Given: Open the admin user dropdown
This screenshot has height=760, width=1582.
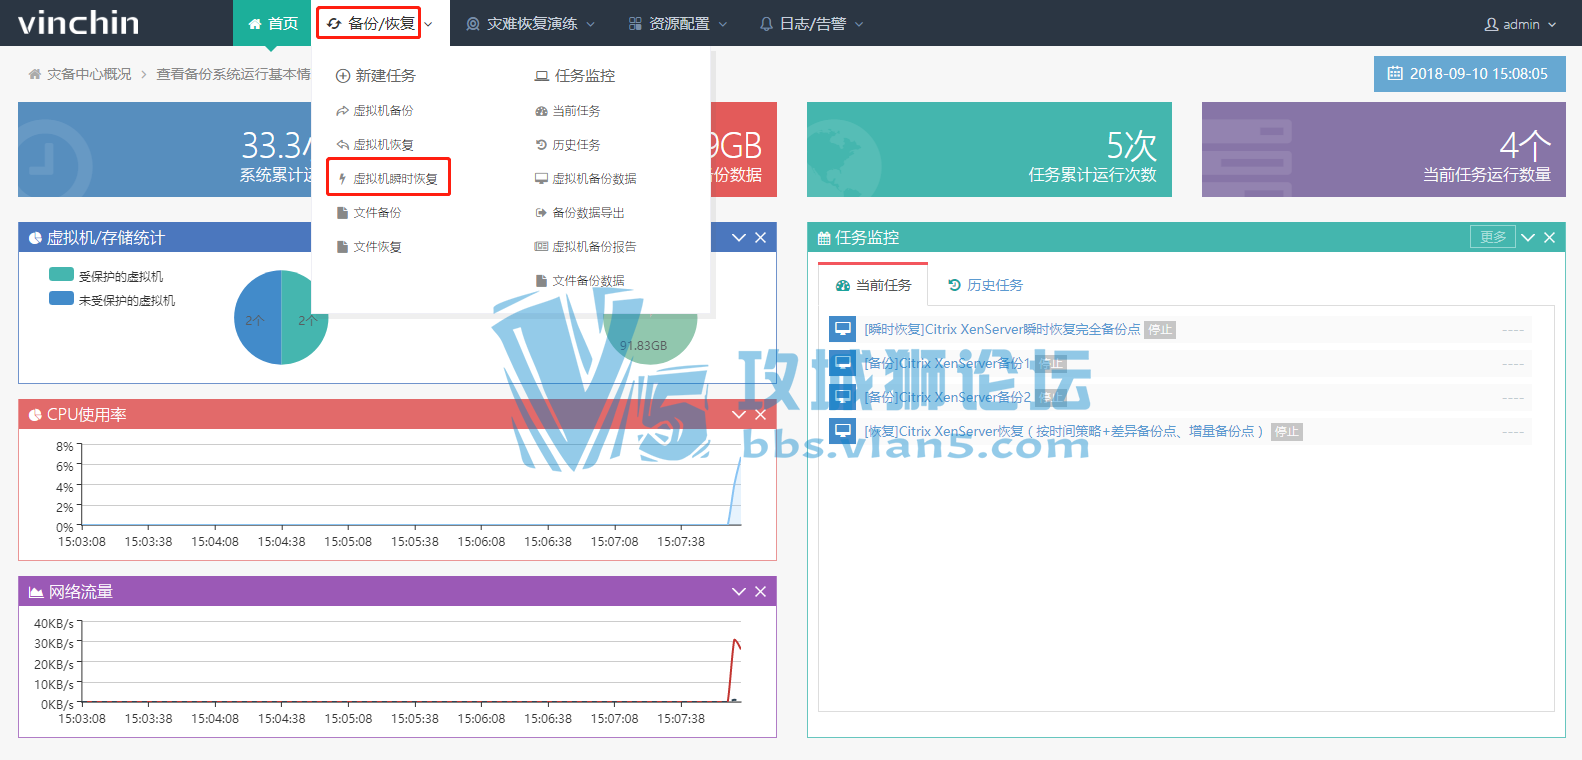Looking at the screenshot, I should [x=1520, y=24].
